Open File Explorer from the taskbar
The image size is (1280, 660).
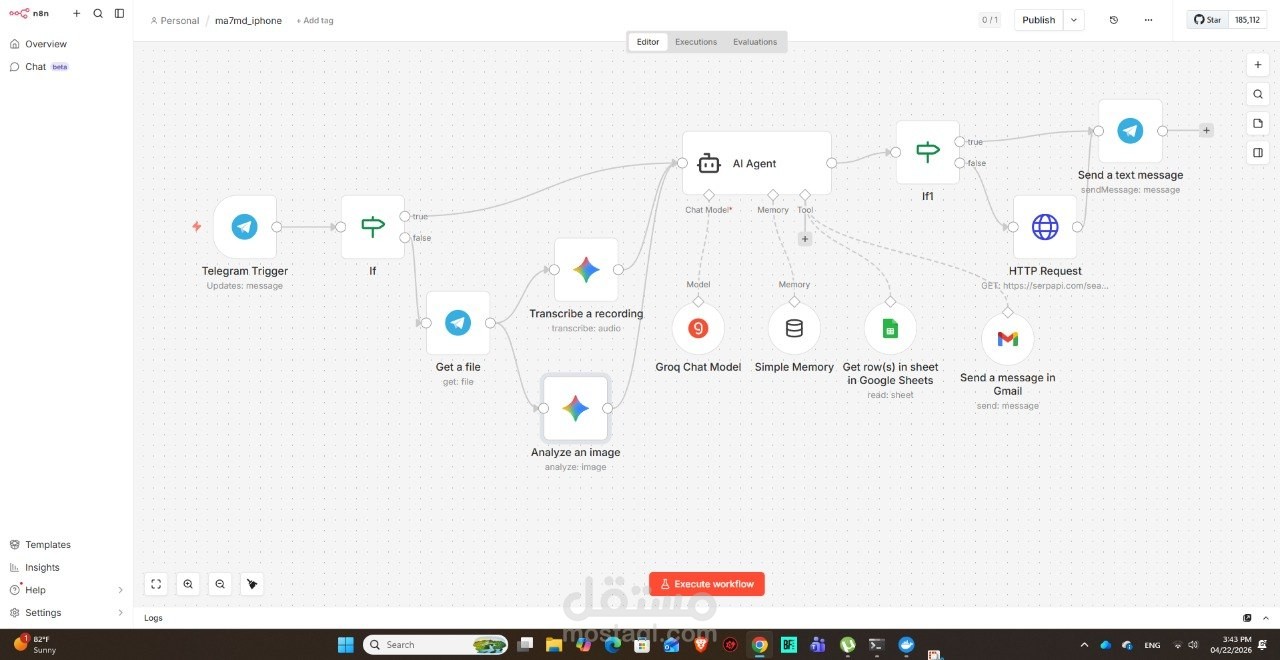554,645
